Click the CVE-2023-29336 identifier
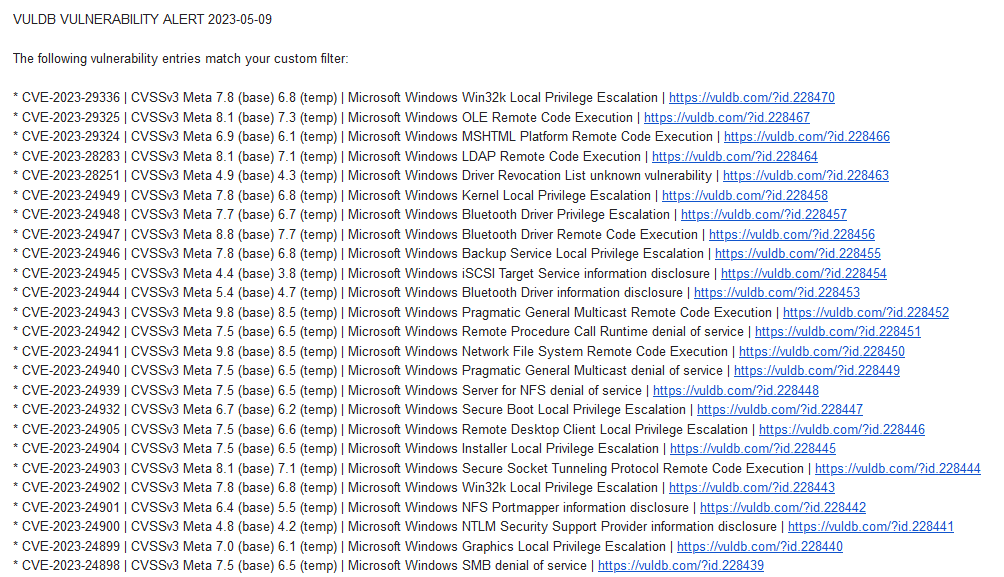This screenshot has height=577, width=1004. pyautogui.click(x=70, y=98)
